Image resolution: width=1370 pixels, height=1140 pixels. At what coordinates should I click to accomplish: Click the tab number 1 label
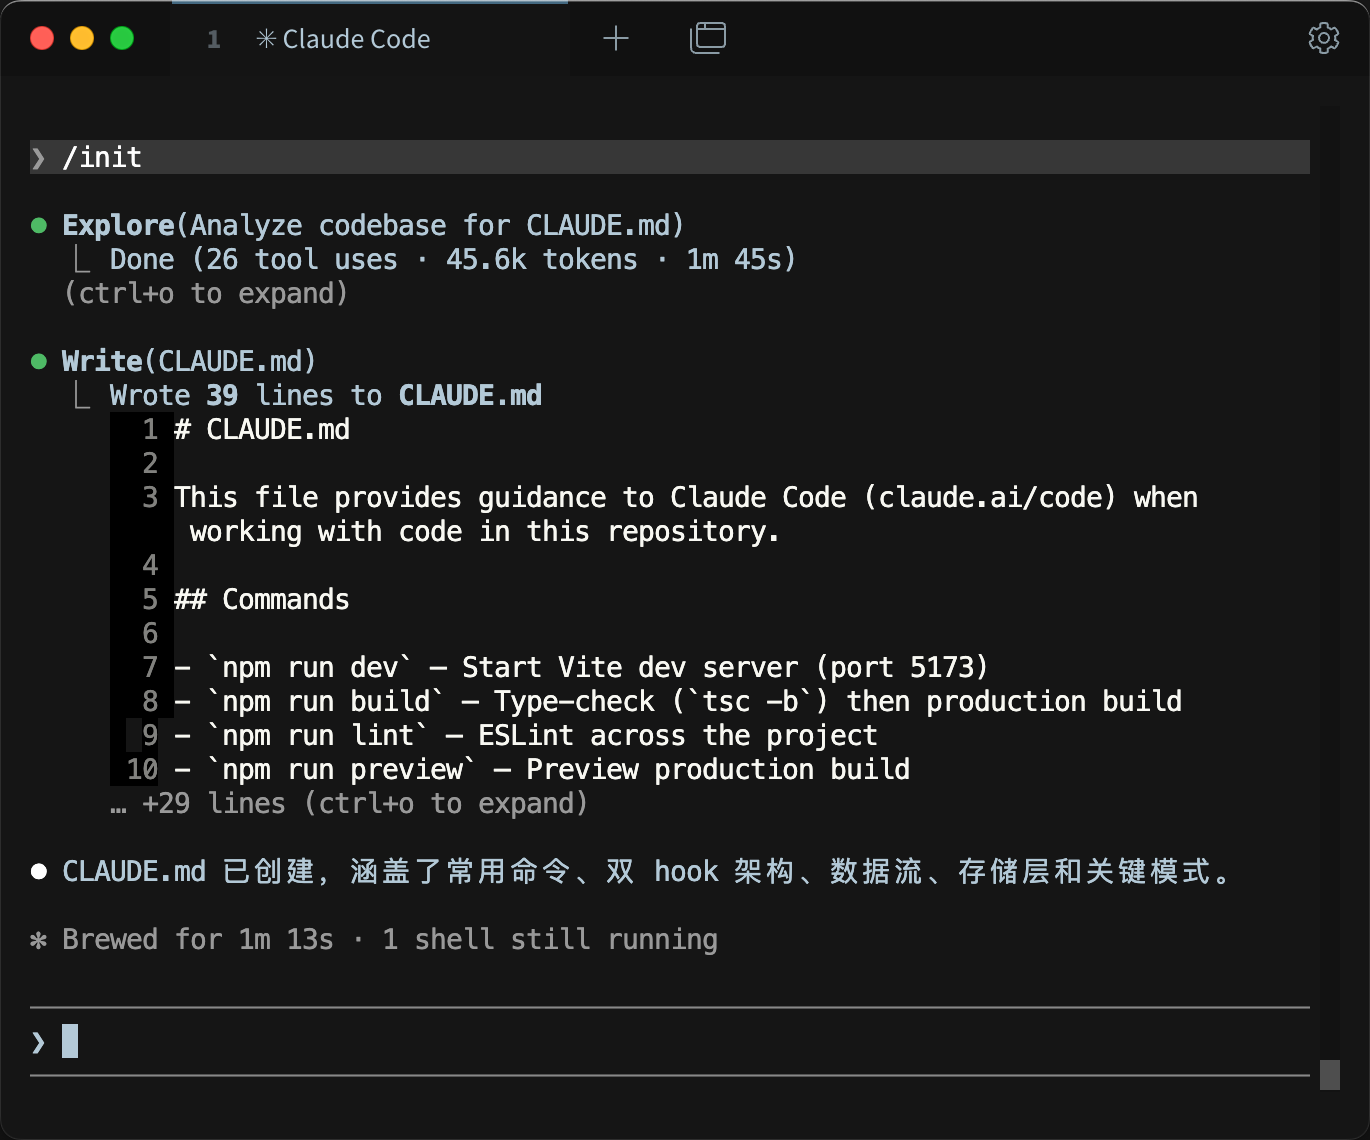pyautogui.click(x=213, y=39)
